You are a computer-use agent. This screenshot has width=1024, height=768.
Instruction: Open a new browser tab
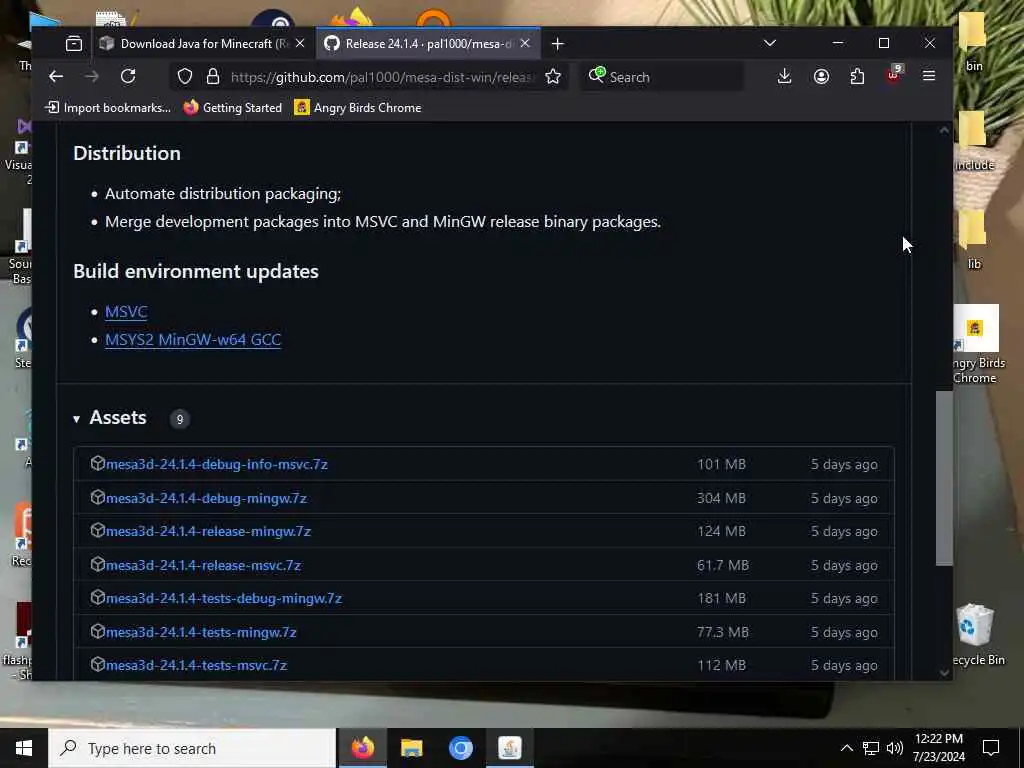click(x=557, y=44)
